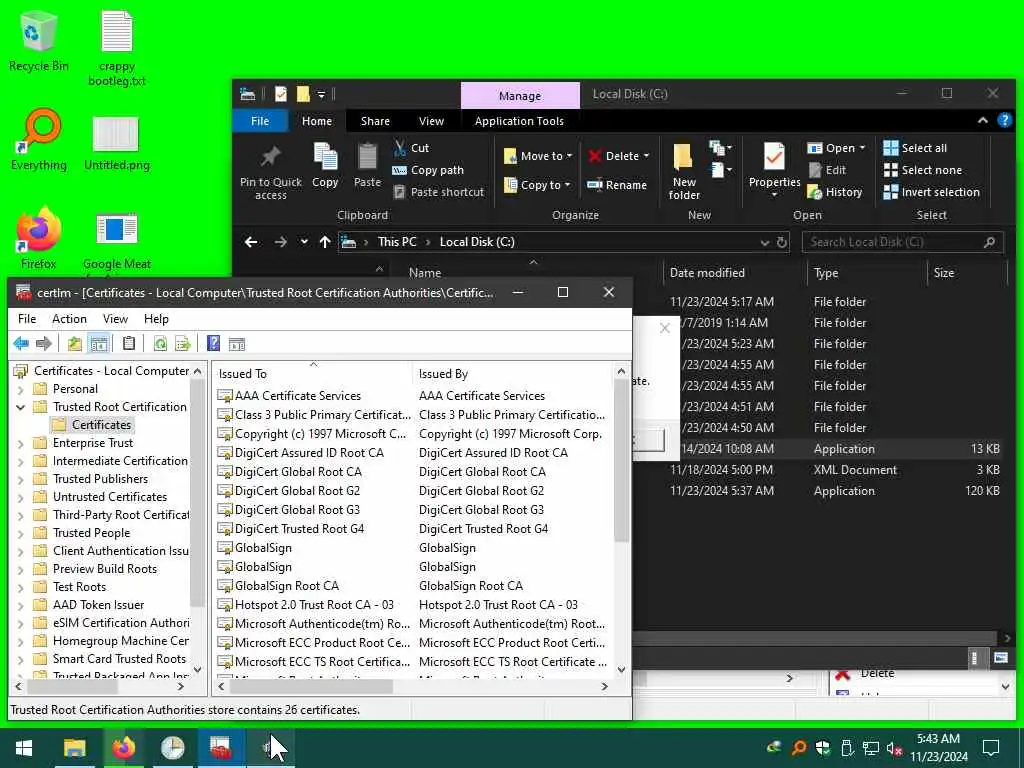The image size is (1024, 768).
Task: Click the refresh icon in Explorer address bar
Action: [x=782, y=243]
